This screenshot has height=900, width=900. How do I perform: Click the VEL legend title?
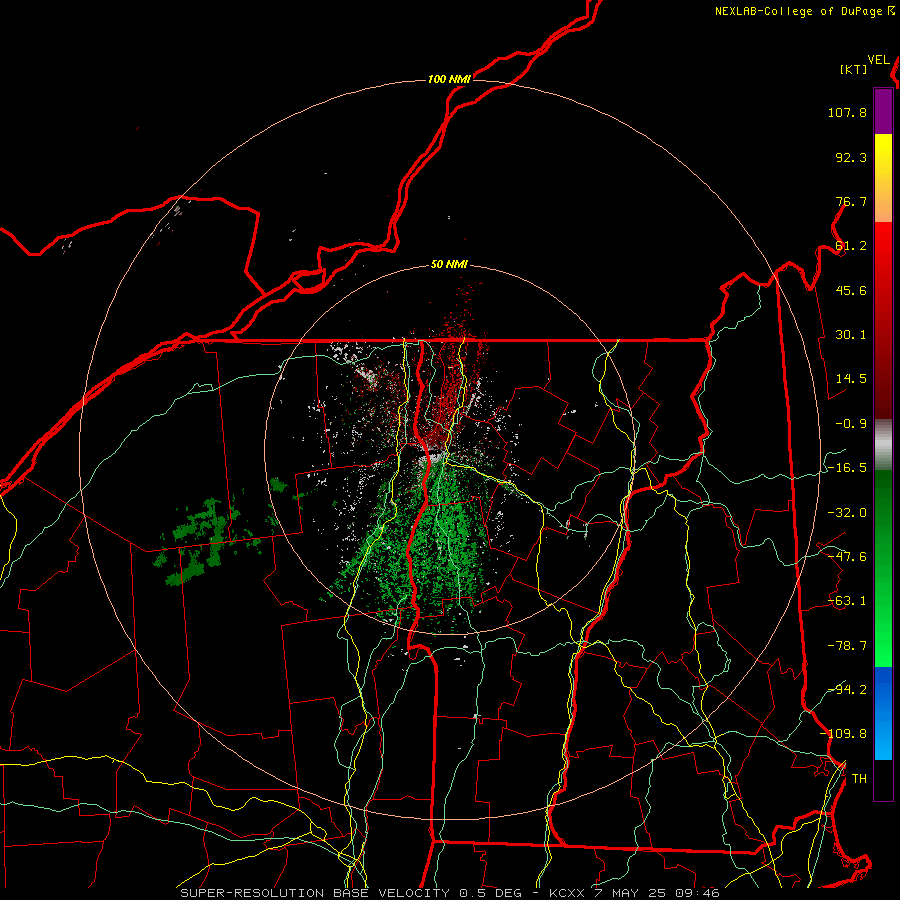pos(878,60)
